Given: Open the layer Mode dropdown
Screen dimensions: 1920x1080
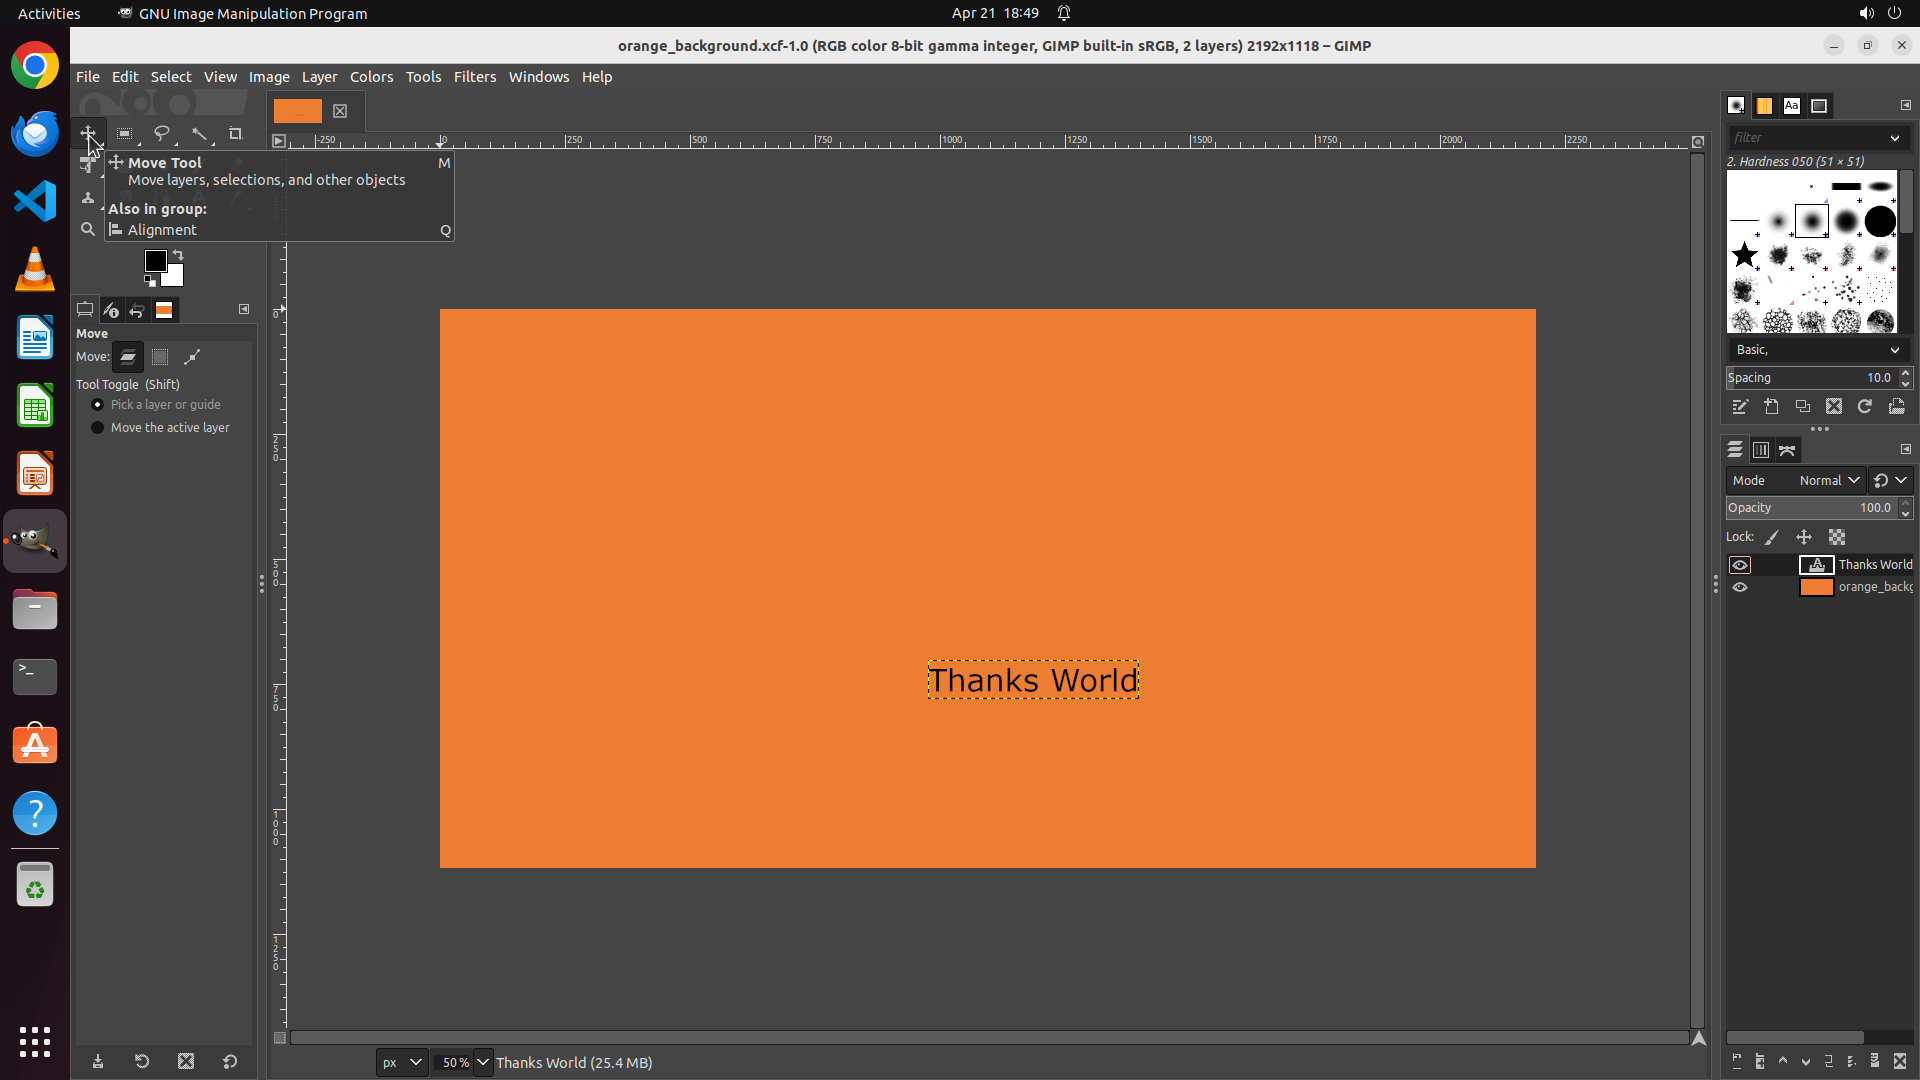Looking at the screenshot, I should point(1827,480).
